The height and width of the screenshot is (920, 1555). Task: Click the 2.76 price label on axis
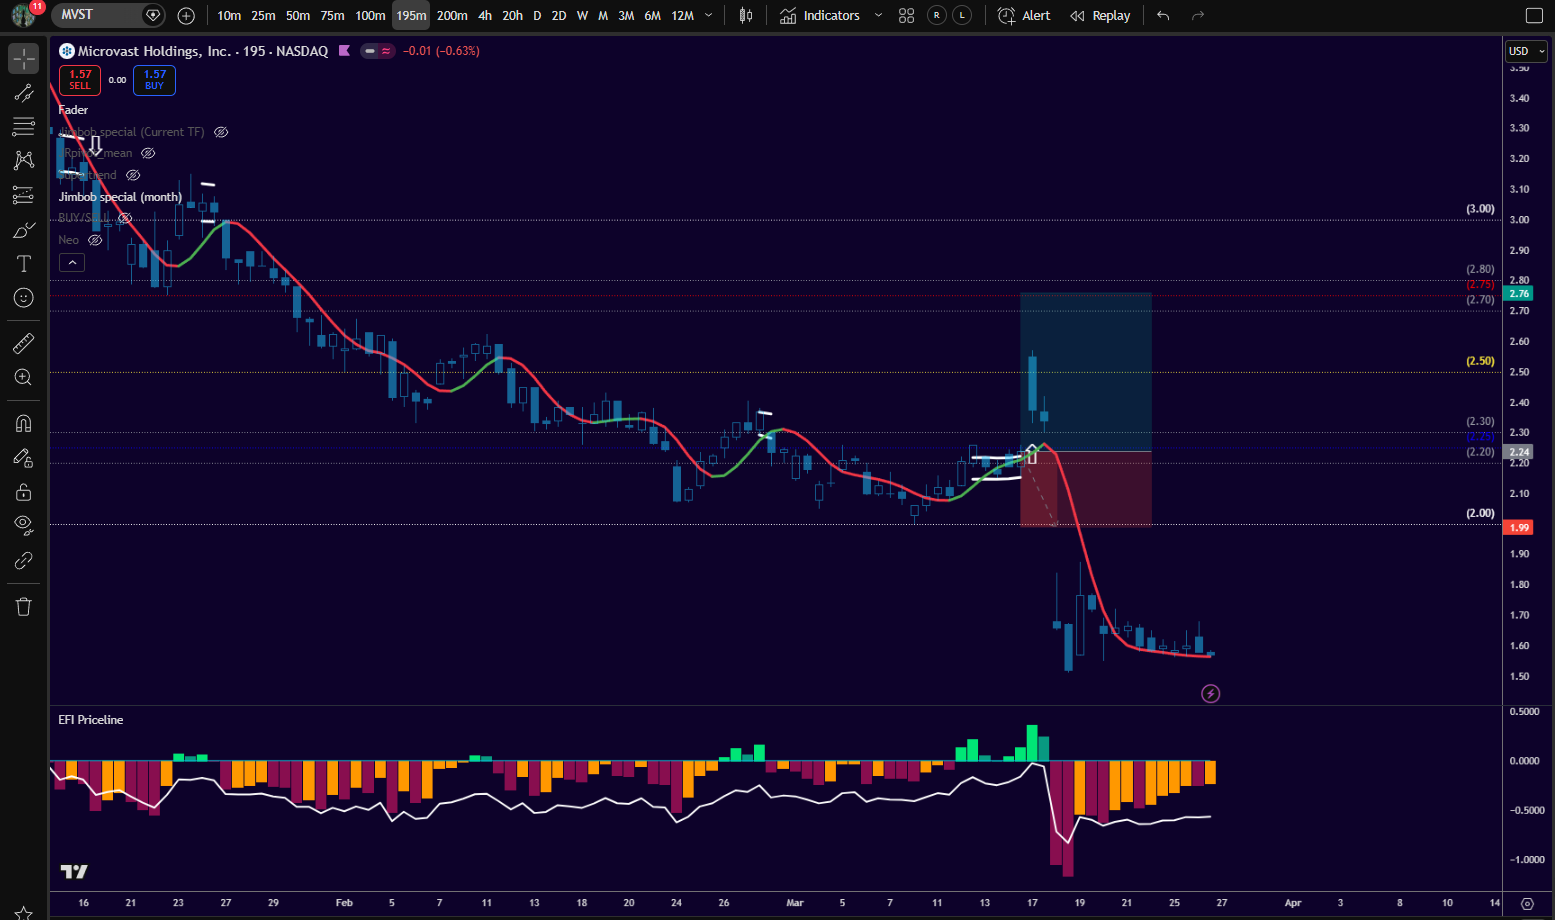point(1519,293)
